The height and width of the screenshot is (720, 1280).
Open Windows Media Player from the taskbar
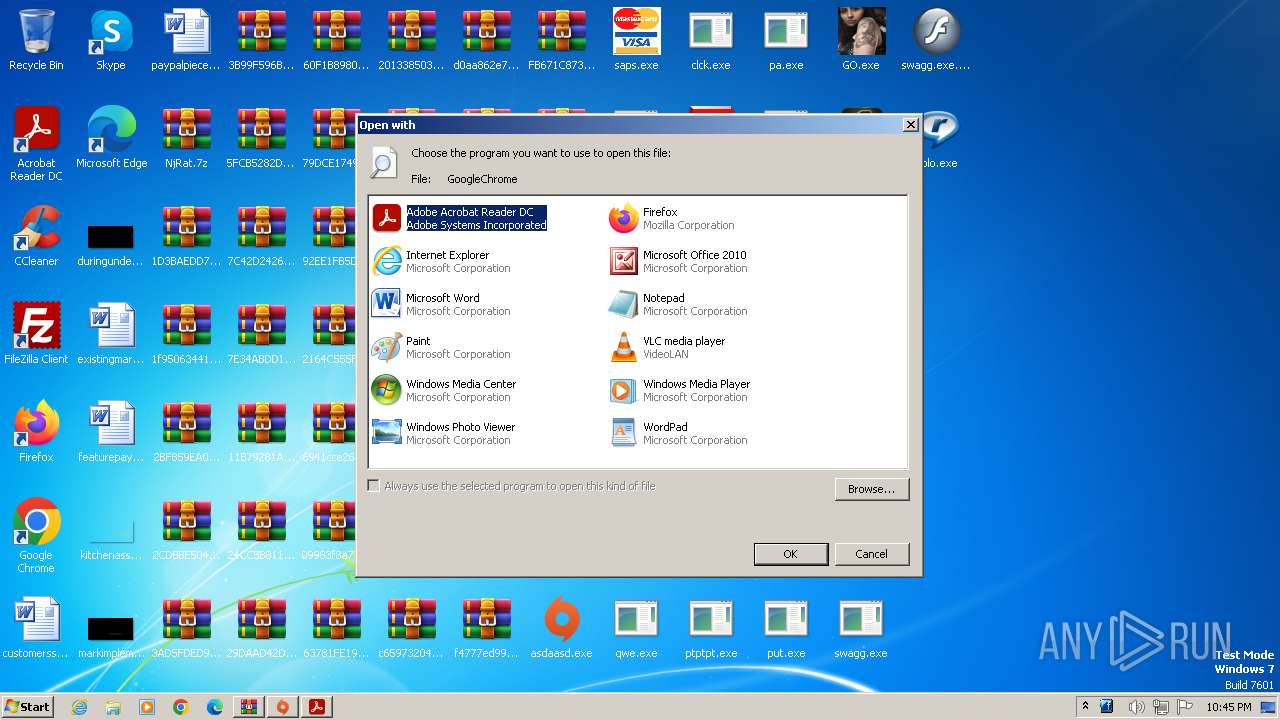(147, 706)
